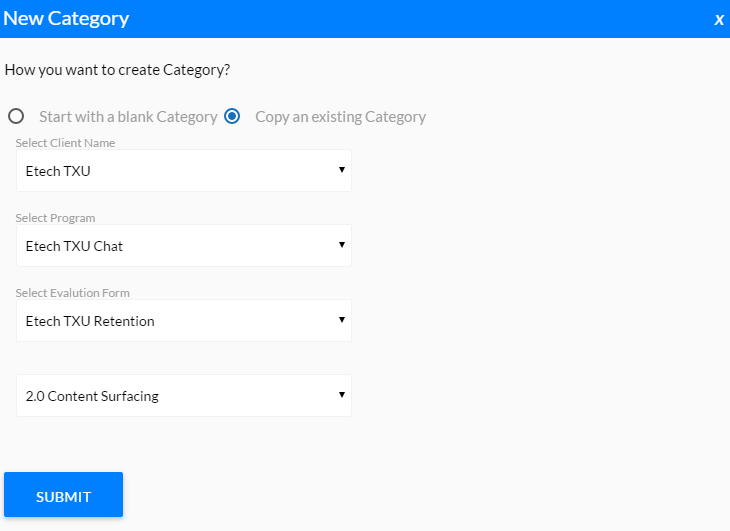
Task: Click the arrow on the 2.0 Content Surfacing dropdown
Action: click(x=342, y=394)
